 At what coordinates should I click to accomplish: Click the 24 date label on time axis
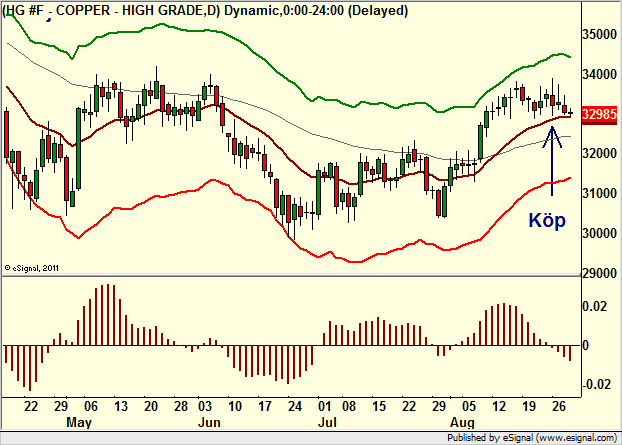[295, 406]
